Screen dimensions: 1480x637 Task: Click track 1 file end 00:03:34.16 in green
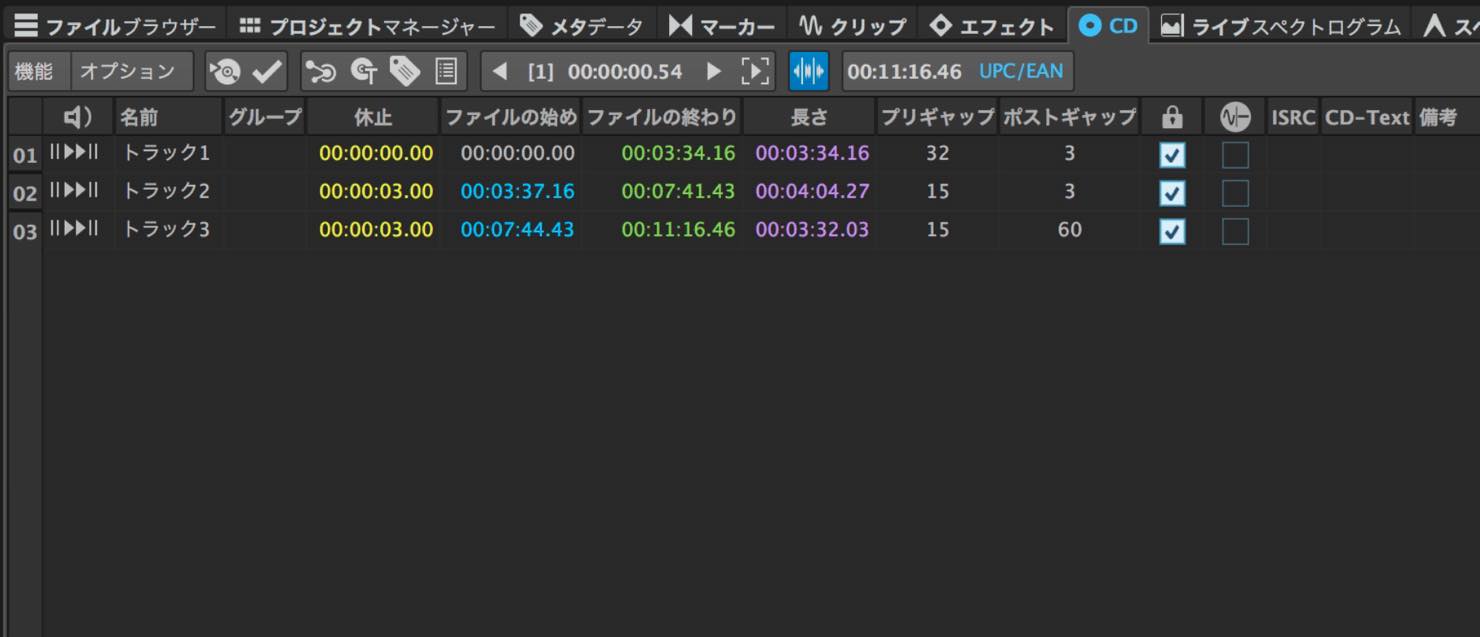[x=678, y=153]
